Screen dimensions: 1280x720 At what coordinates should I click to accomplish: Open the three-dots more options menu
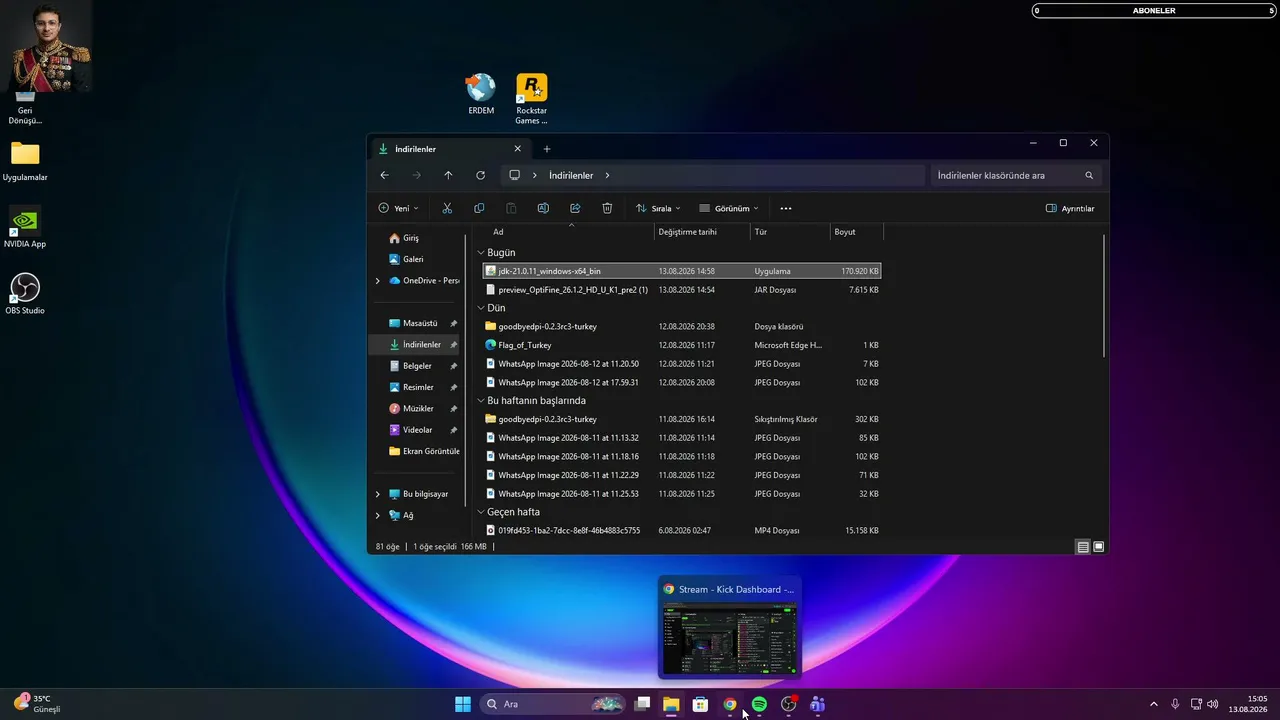(x=786, y=208)
